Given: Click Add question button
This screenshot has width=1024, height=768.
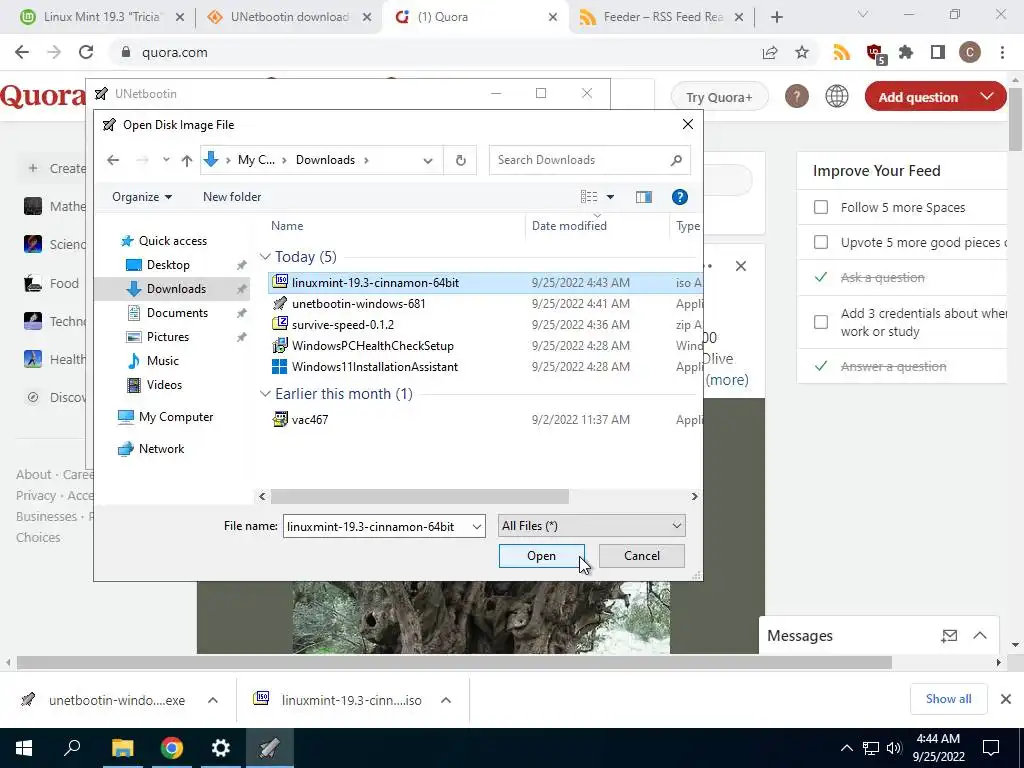Looking at the screenshot, I should click(x=918, y=97).
